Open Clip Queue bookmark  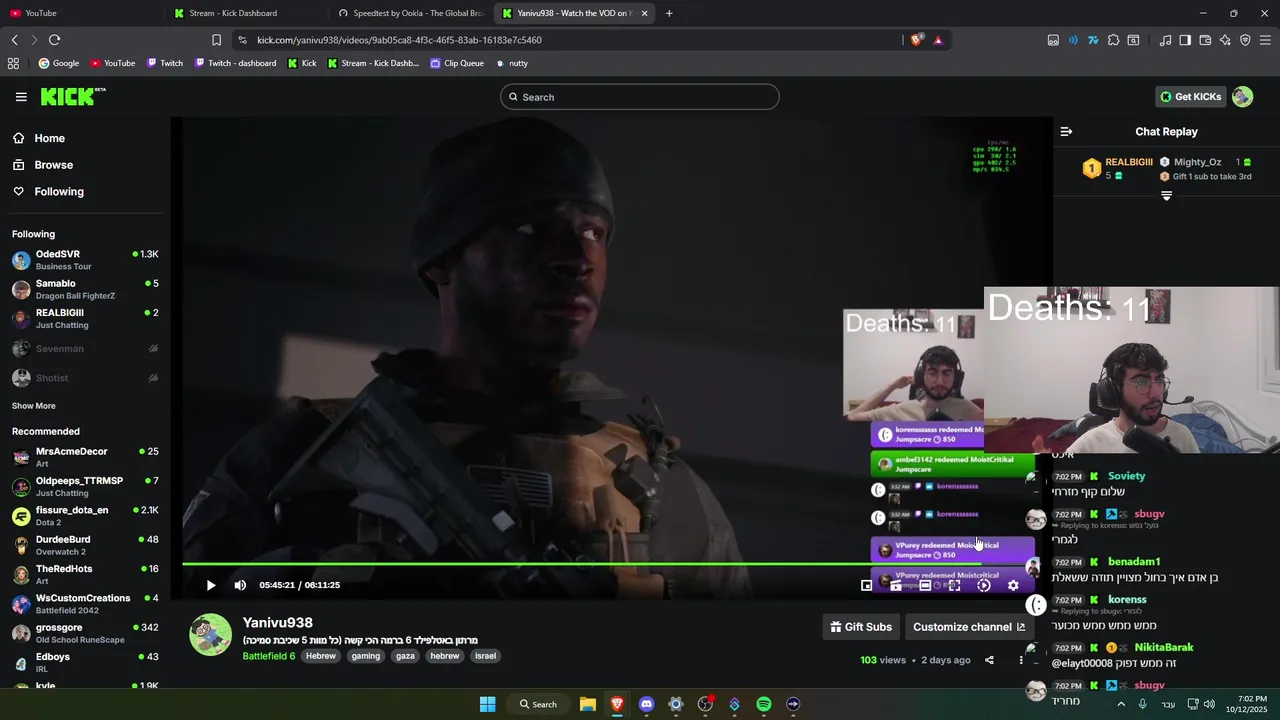tap(457, 63)
